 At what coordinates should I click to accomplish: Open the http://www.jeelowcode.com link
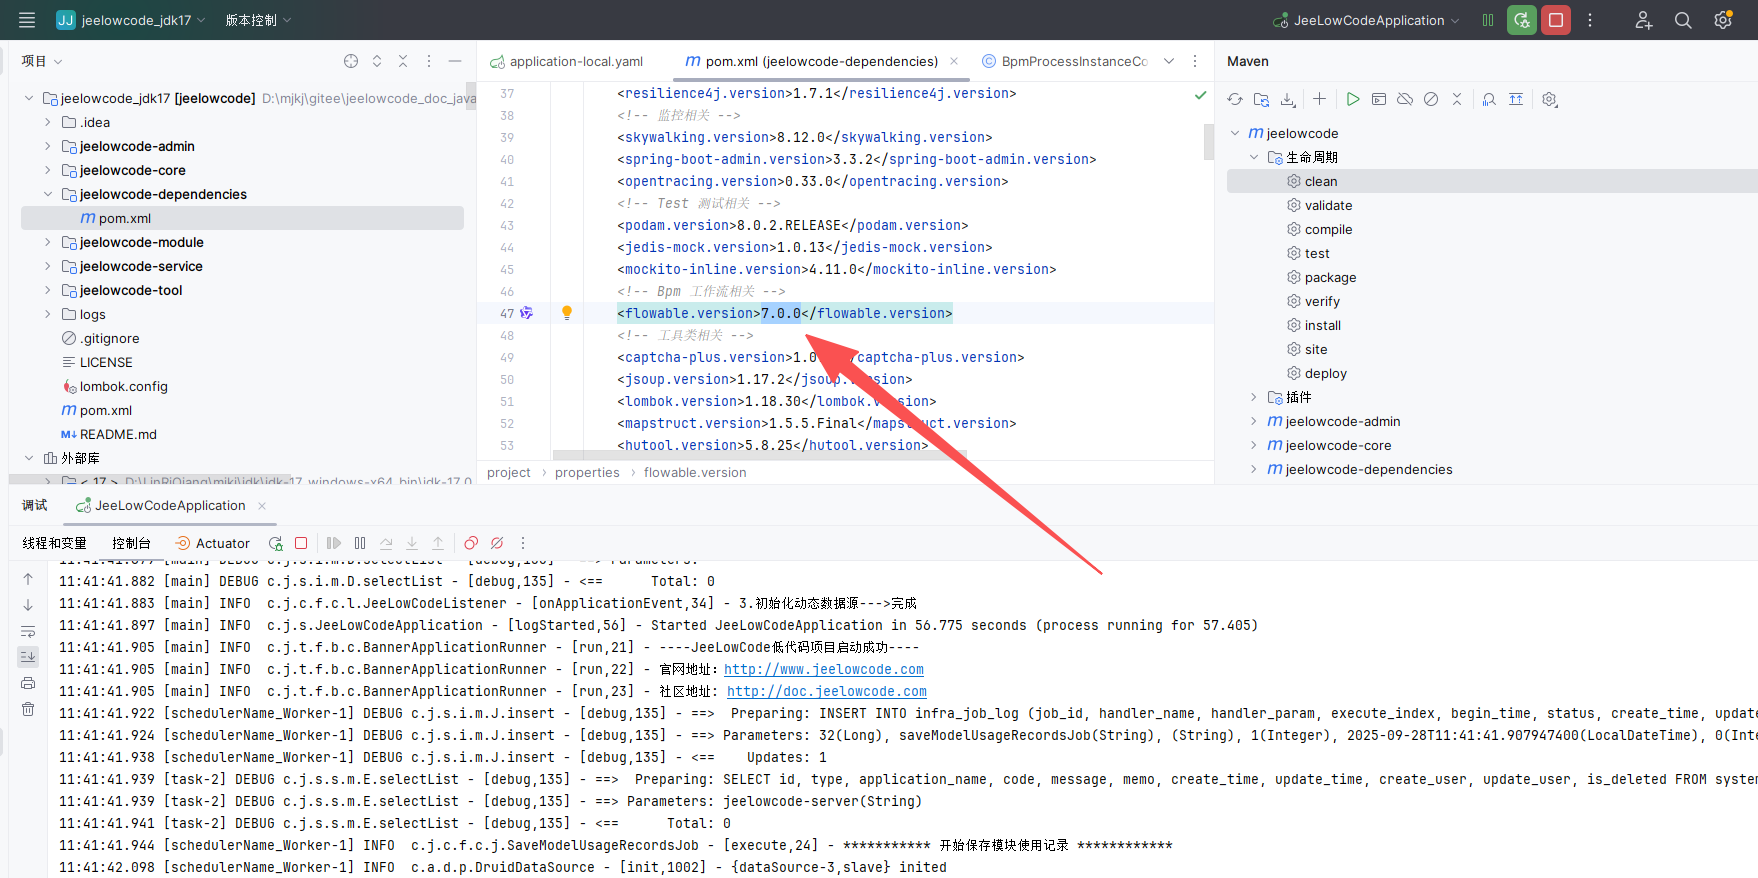(x=823, y=669)
